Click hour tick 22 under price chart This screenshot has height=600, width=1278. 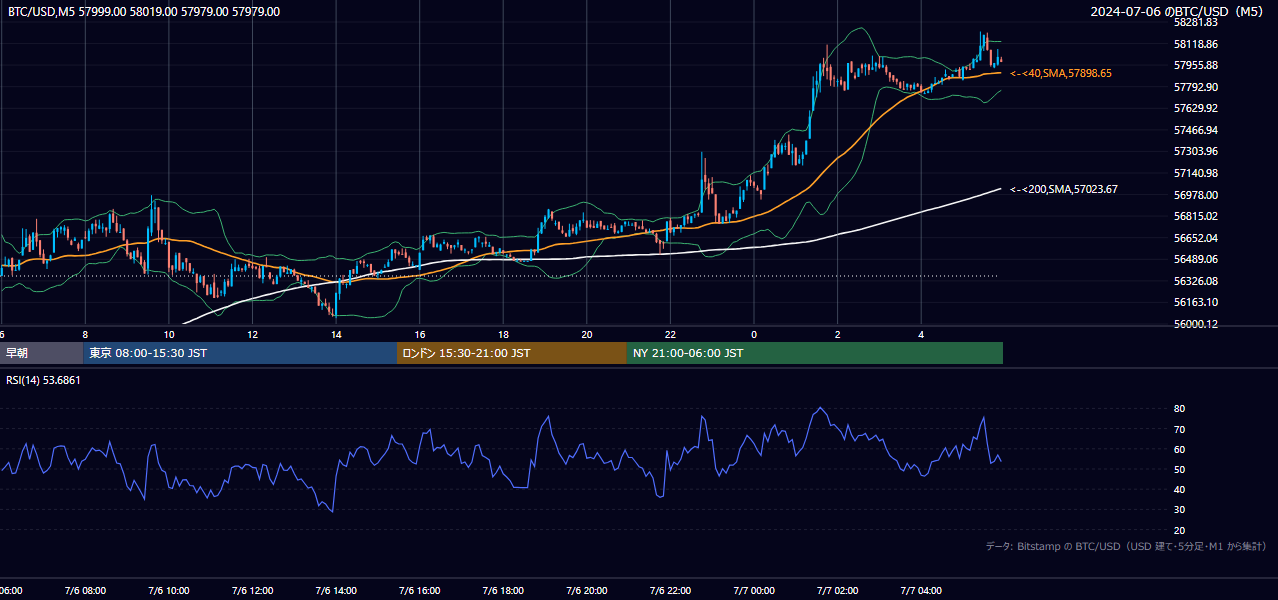[670, 334]
